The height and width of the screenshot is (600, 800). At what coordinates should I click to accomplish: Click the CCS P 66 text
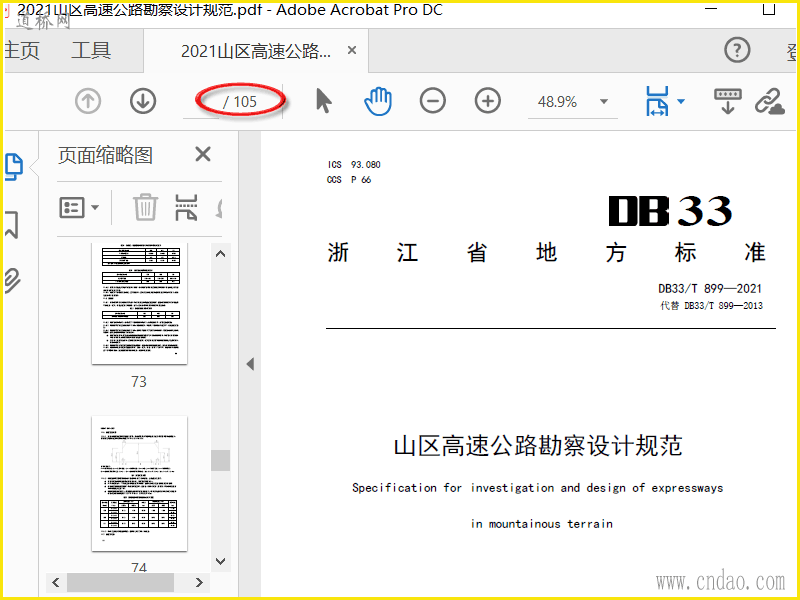click(x=349, y=180)
